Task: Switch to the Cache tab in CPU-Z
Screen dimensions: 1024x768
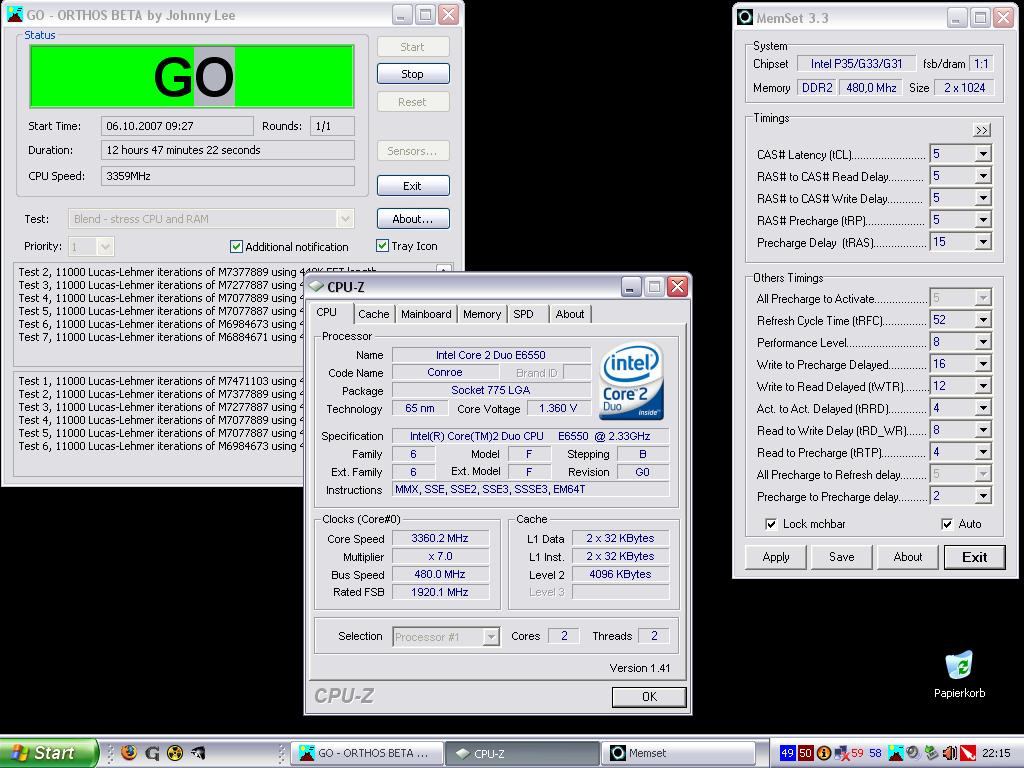Action: click(x=374, y=314)
